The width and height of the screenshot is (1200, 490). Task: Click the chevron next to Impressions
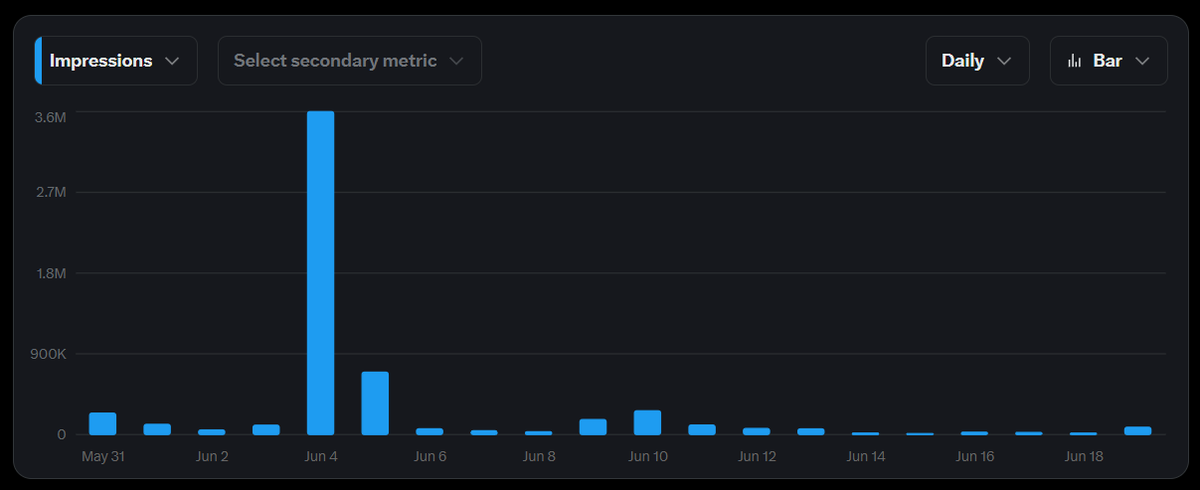[172, 61]
